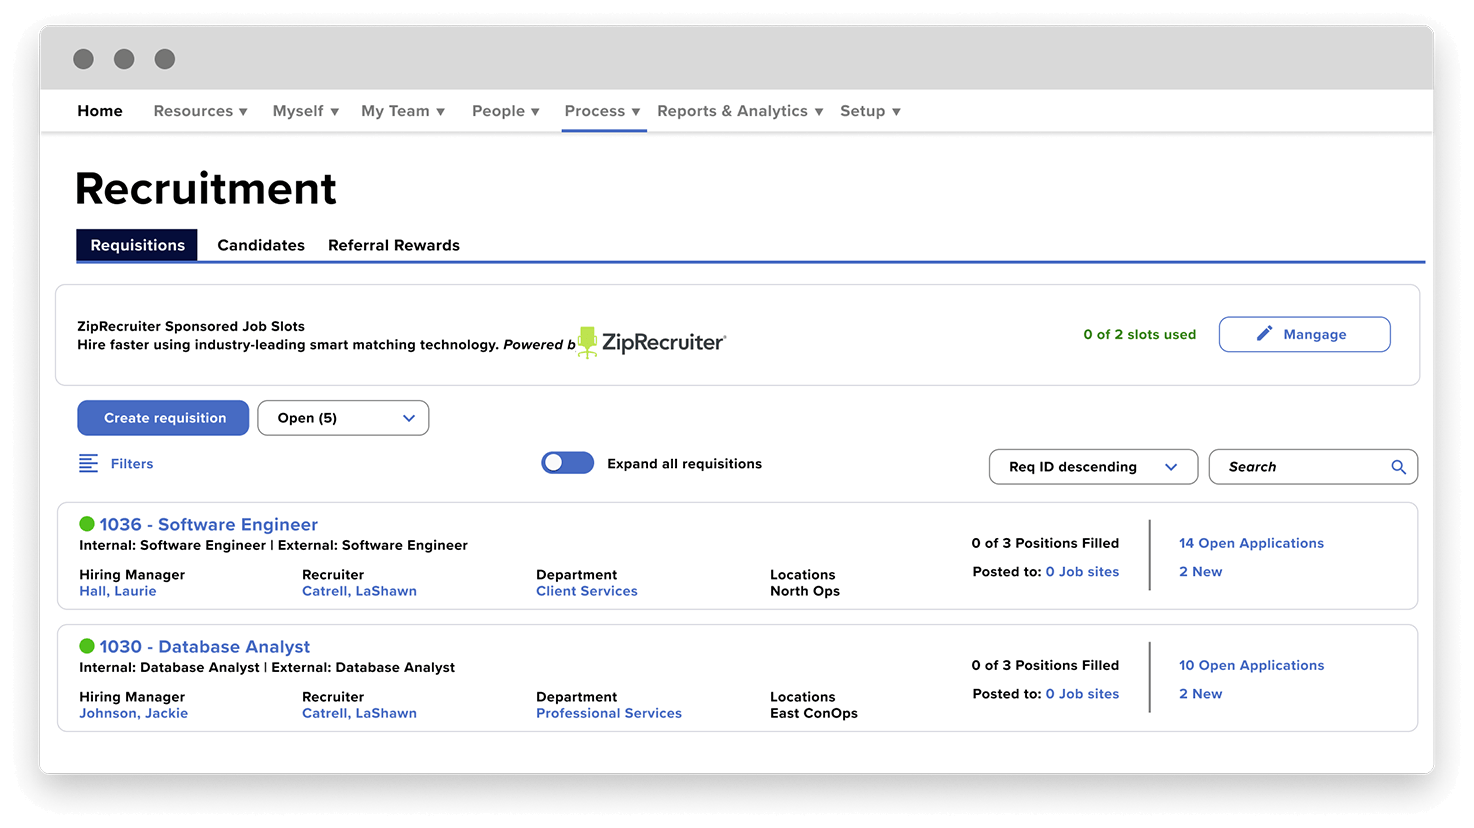1474x828 pixels.
Task: Expand the Process menu
Action: coord(602,111)
